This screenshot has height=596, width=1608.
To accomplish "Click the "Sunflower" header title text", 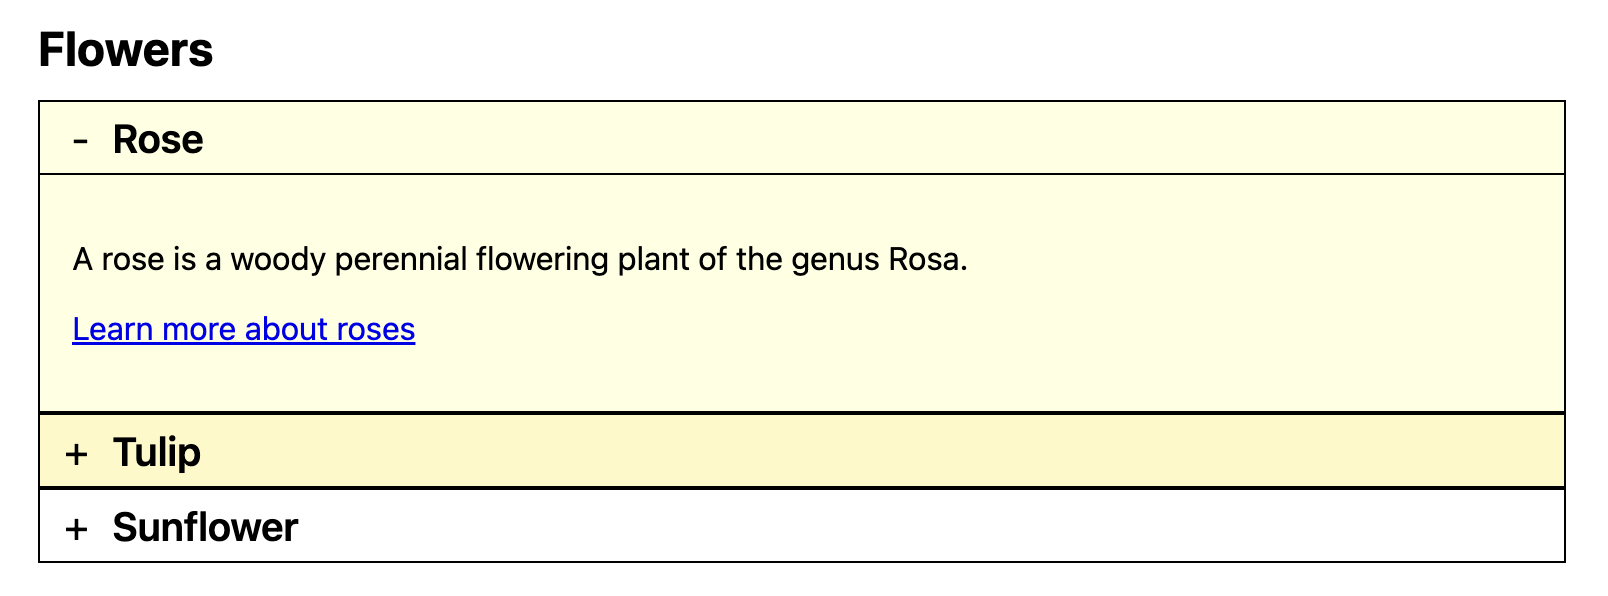I will (x=205, y=527).
